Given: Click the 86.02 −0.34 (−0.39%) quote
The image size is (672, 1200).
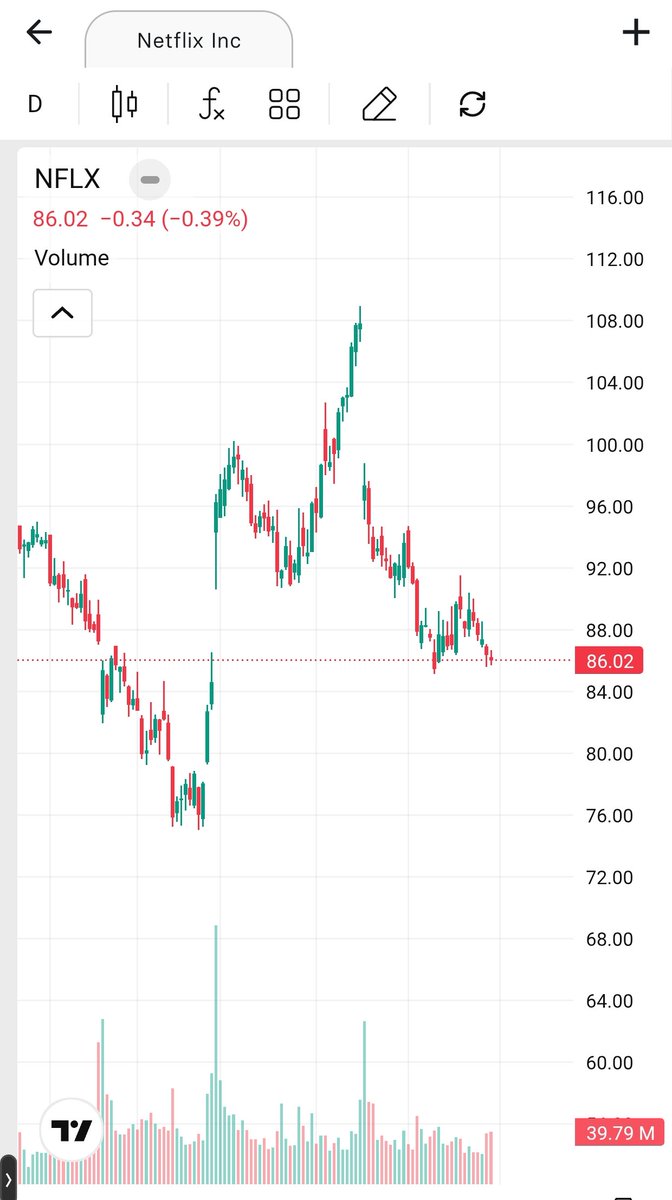Looking at the screenshot, I should click(141, 219).
